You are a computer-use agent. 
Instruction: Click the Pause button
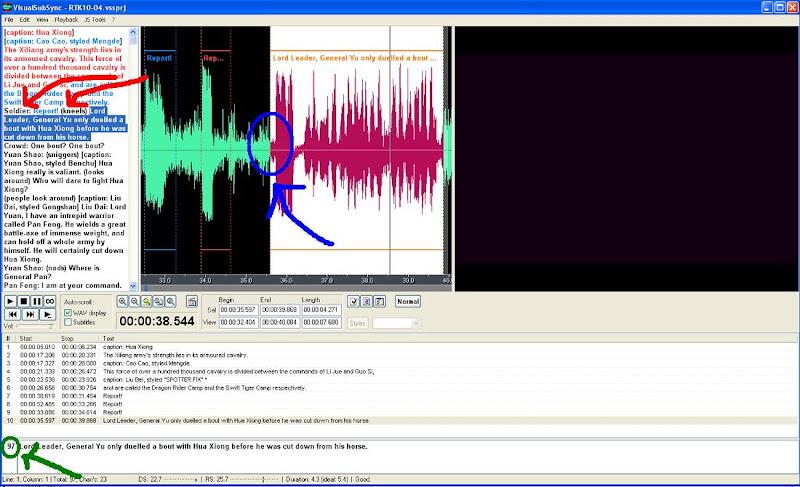tap(36, 301)
